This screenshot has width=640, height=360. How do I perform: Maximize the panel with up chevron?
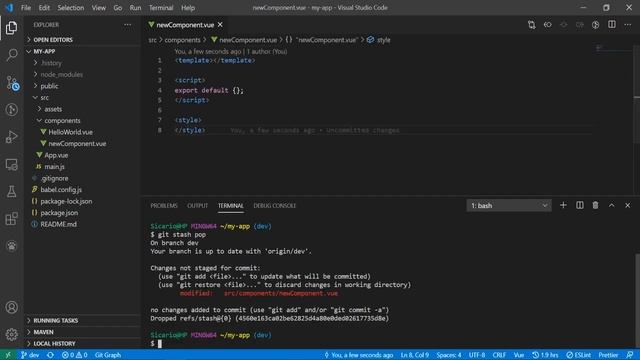611,205
